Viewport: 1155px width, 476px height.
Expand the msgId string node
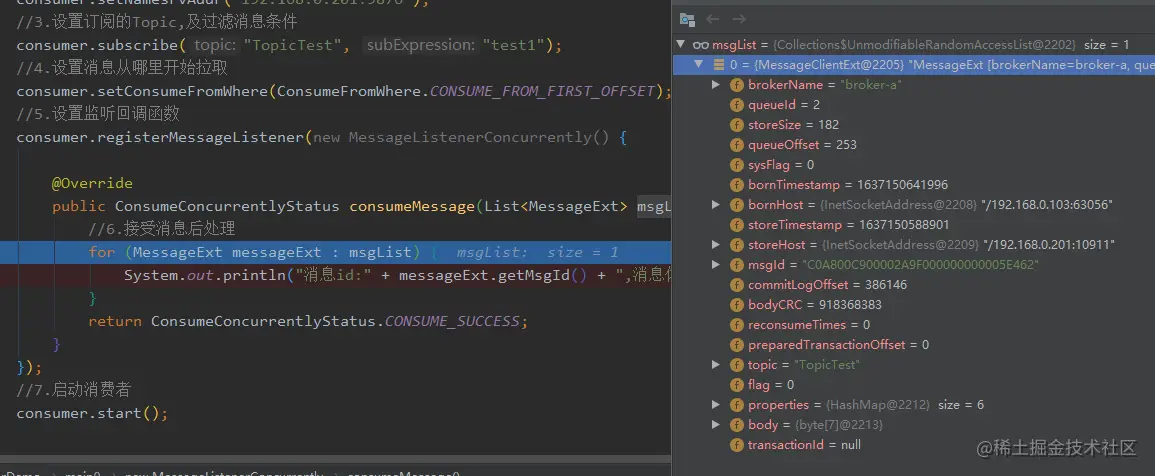pos(715,264)
